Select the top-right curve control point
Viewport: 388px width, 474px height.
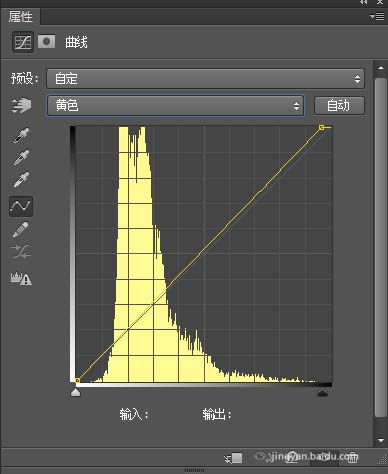(x=321, y=127)
